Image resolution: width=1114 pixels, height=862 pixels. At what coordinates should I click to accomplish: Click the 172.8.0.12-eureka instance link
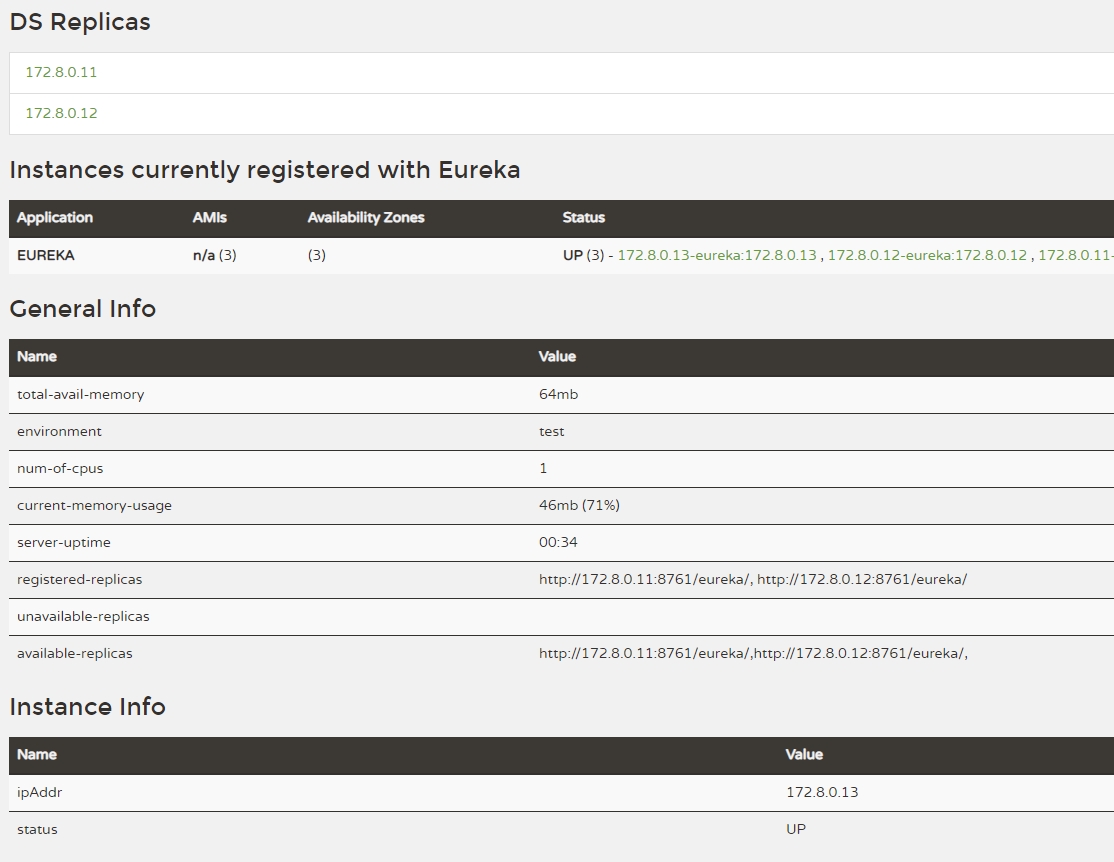tap(926, 255)
